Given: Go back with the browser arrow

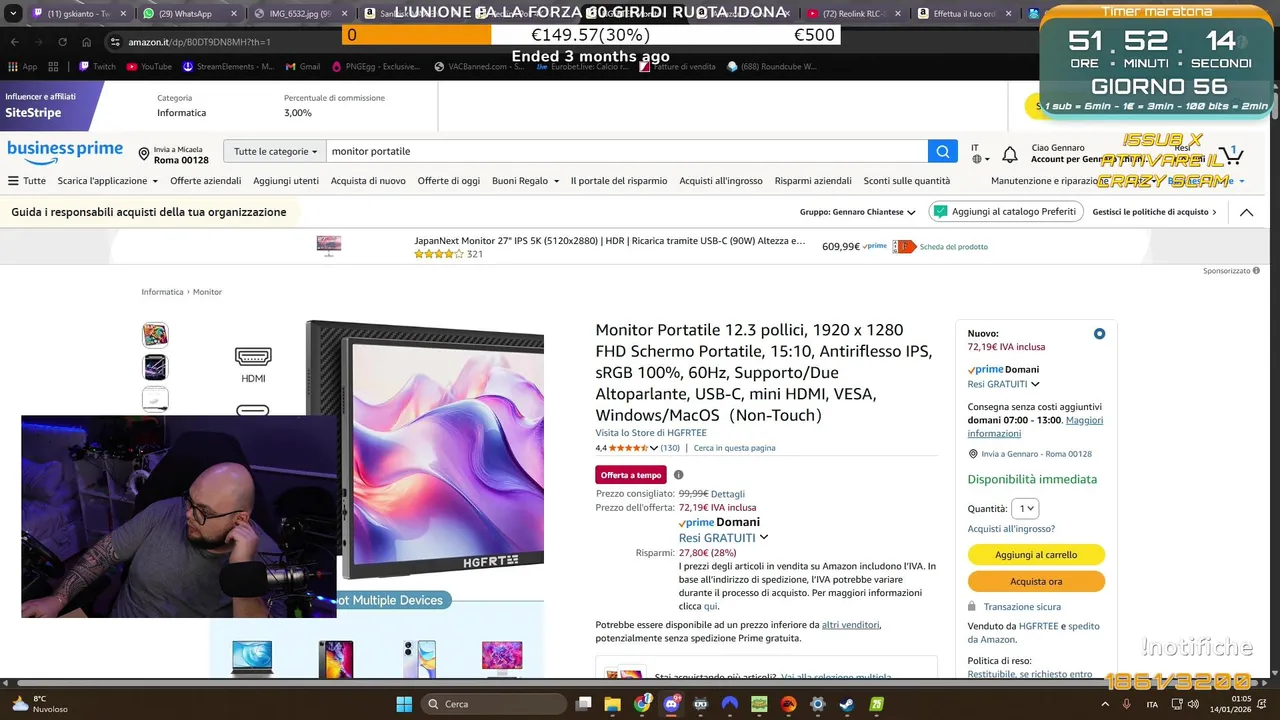Looking at the screenshot, I should [x=15, y=42].
